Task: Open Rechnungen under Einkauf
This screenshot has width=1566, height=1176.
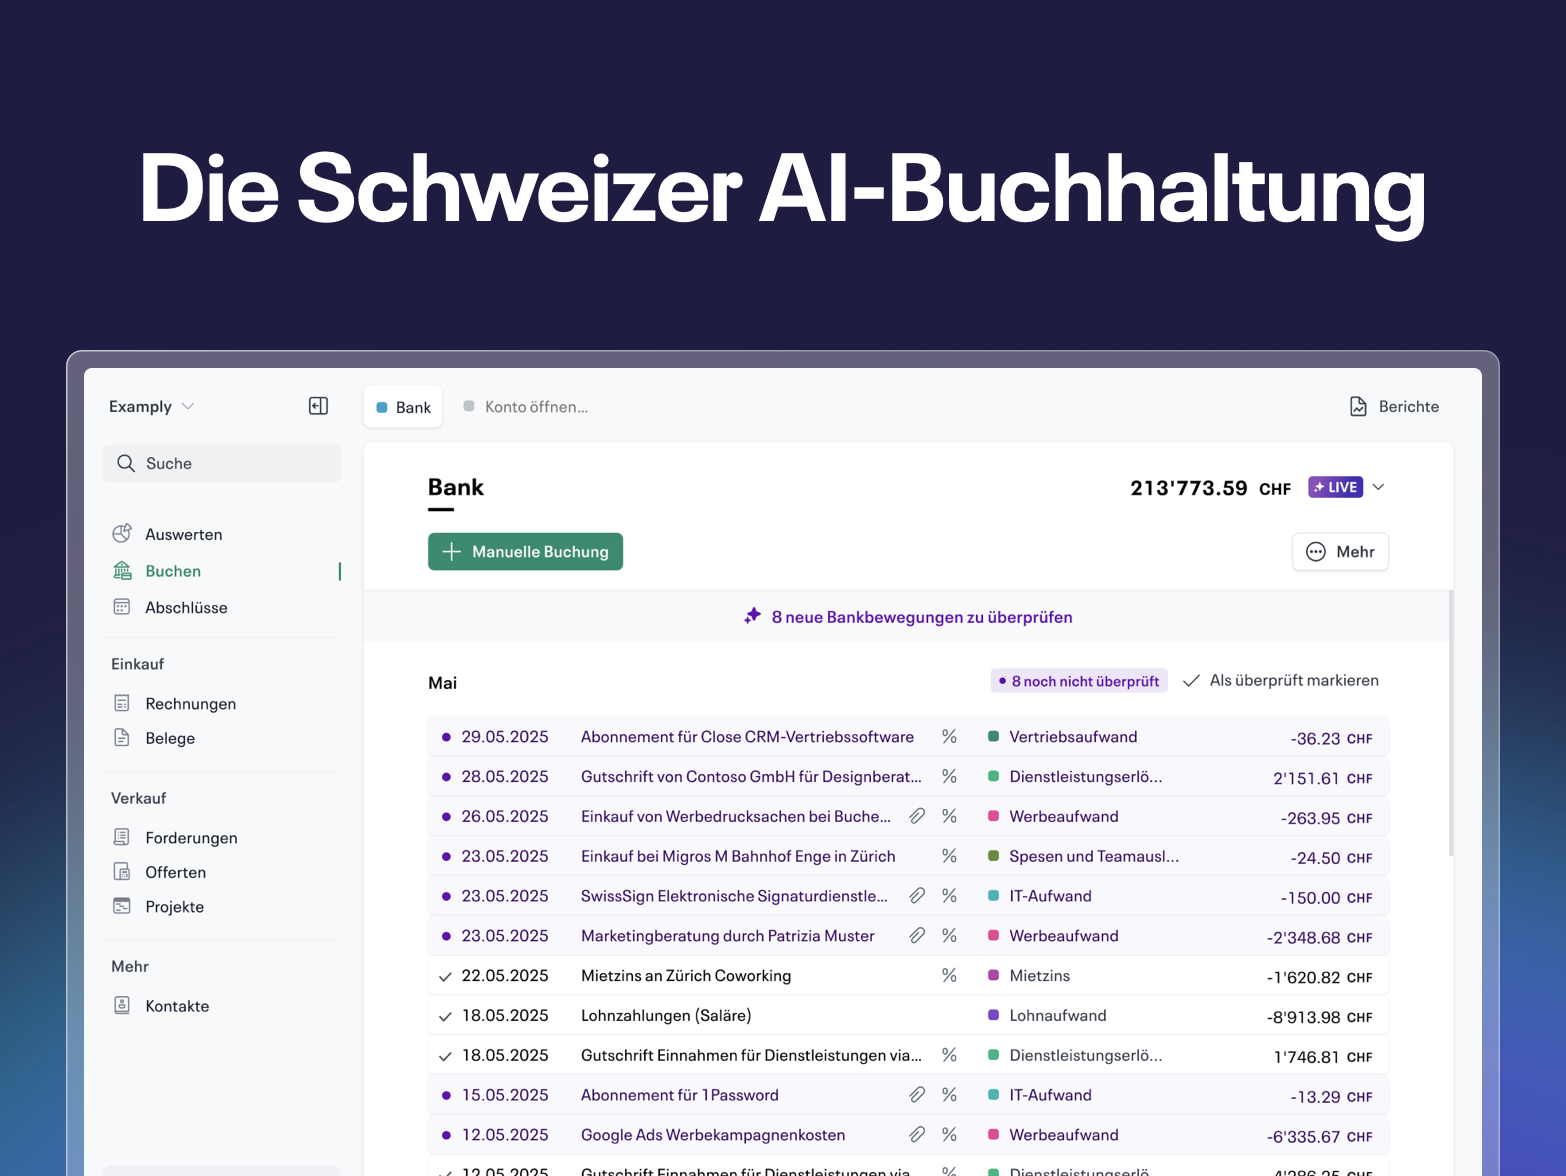Action: [x=191, y=704]
